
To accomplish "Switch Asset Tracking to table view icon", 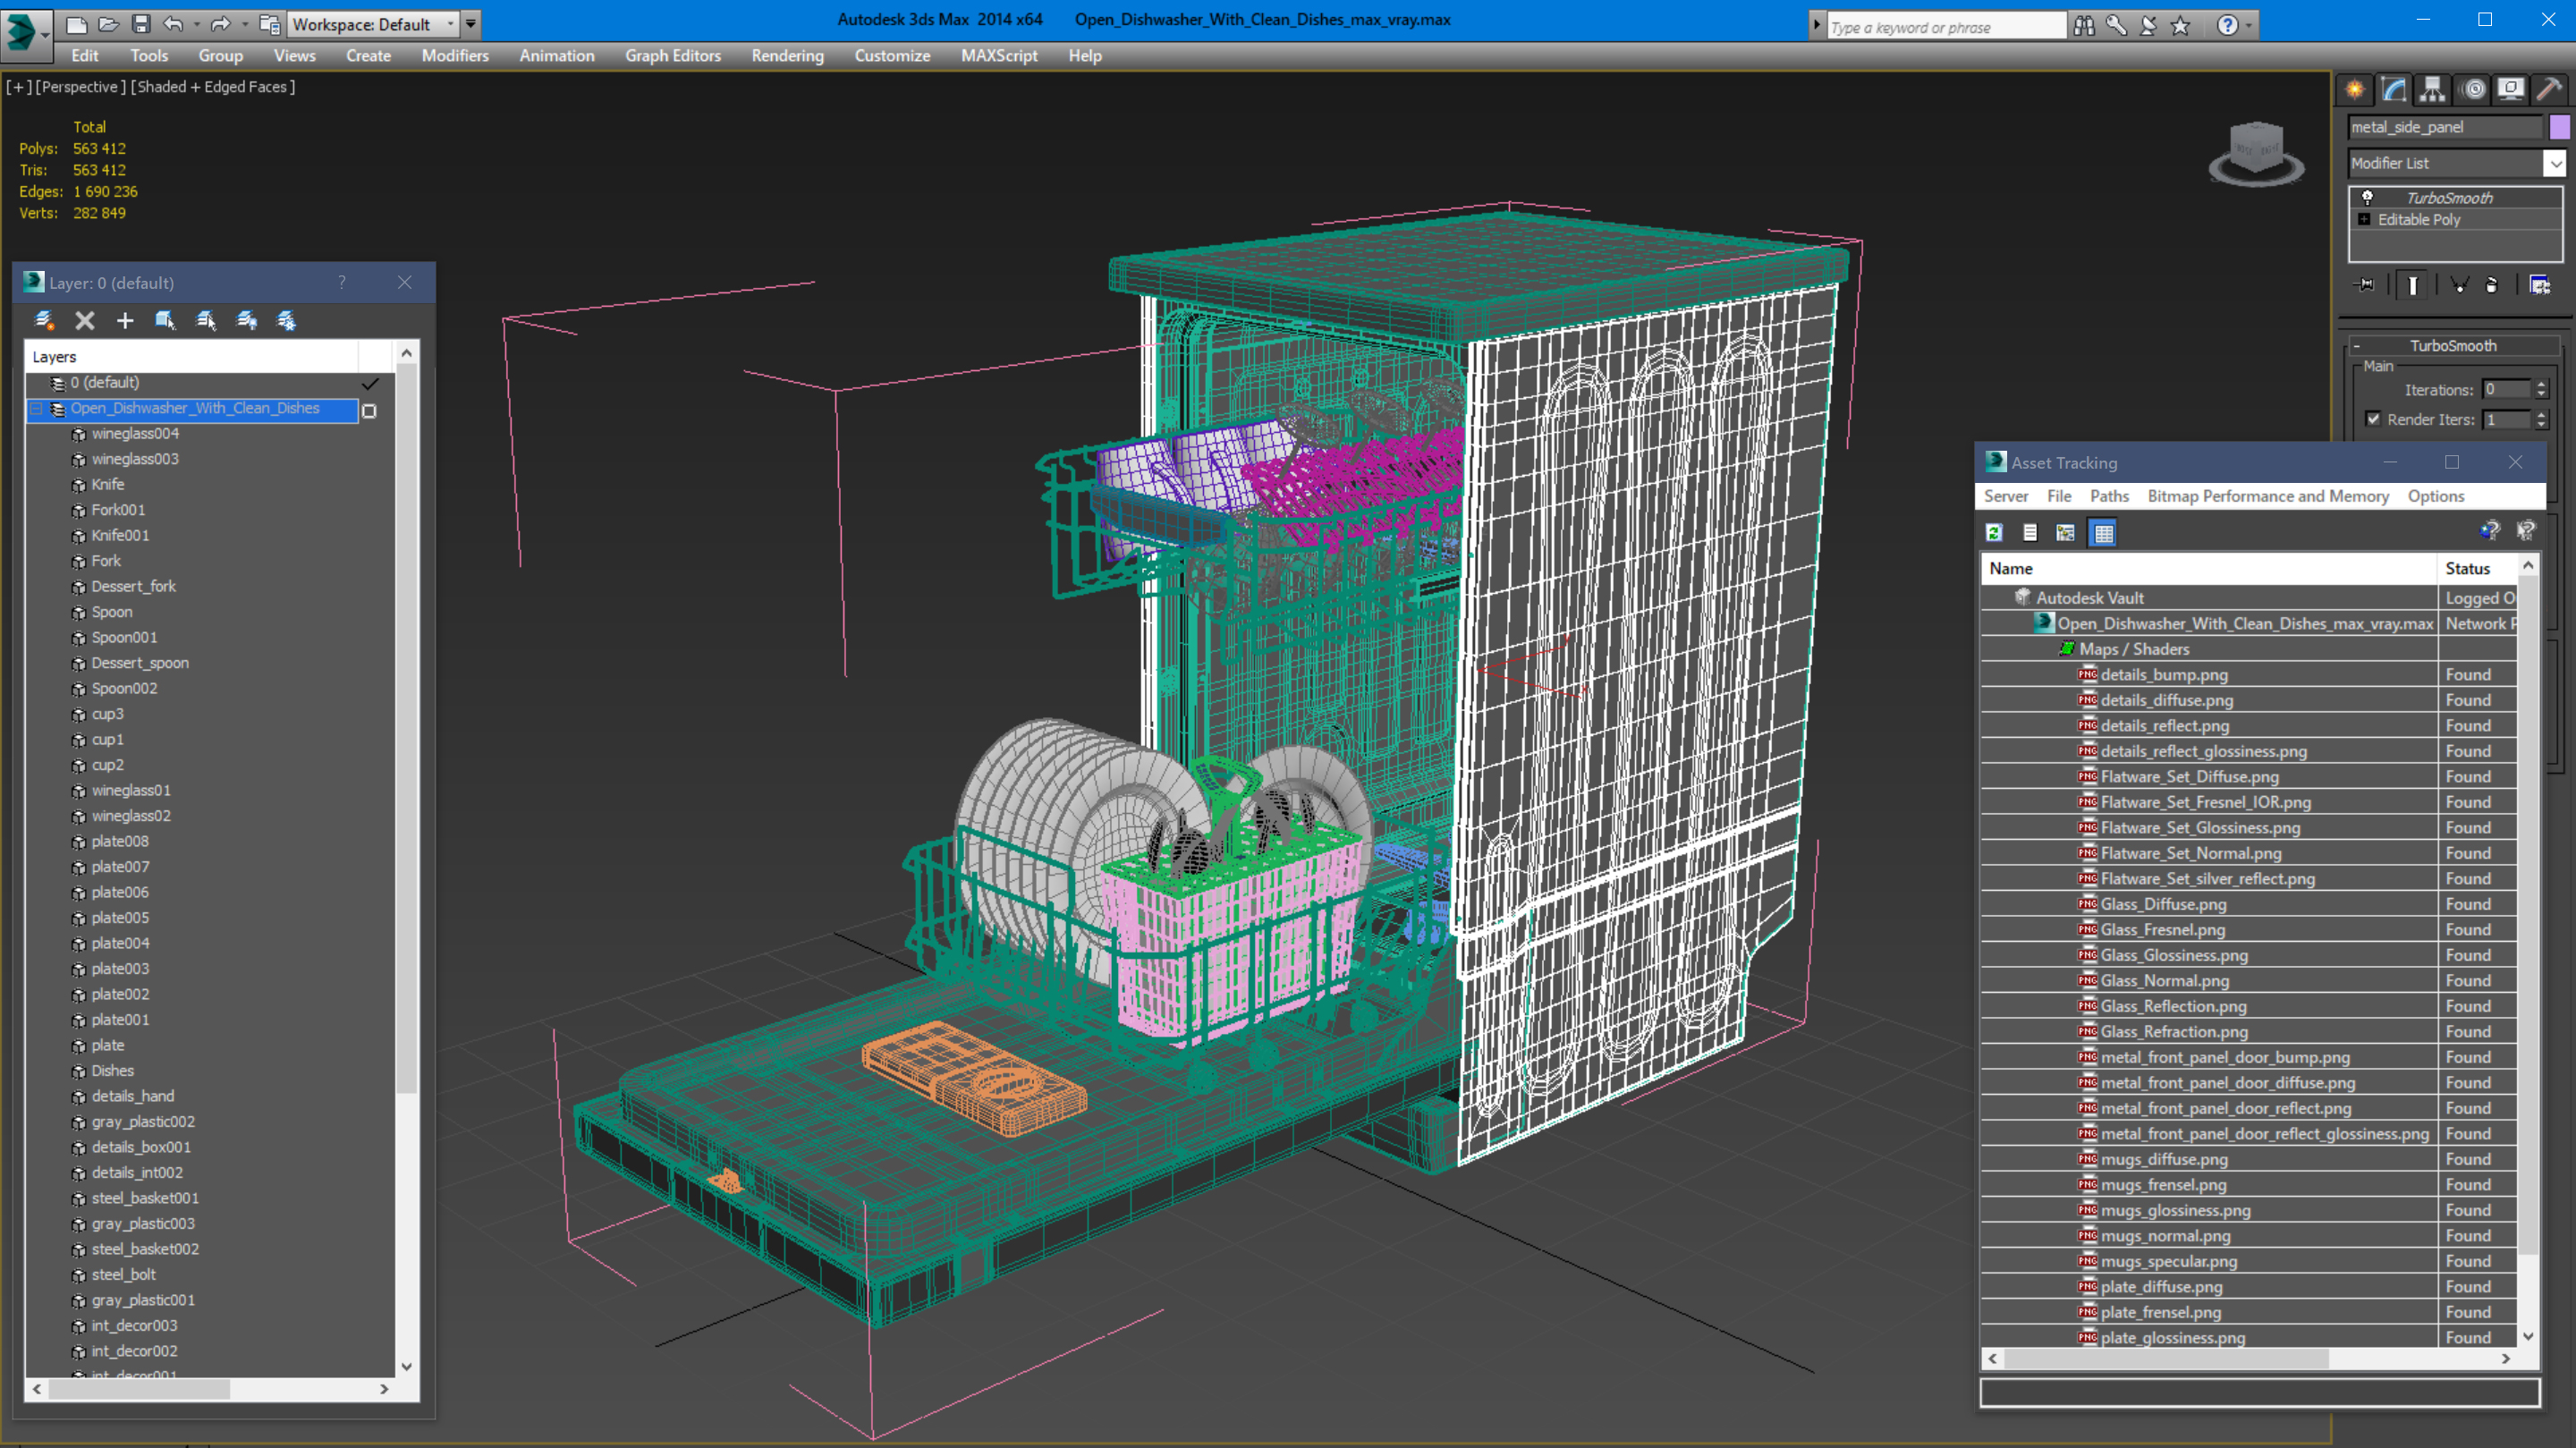I will pos(2104,533).
